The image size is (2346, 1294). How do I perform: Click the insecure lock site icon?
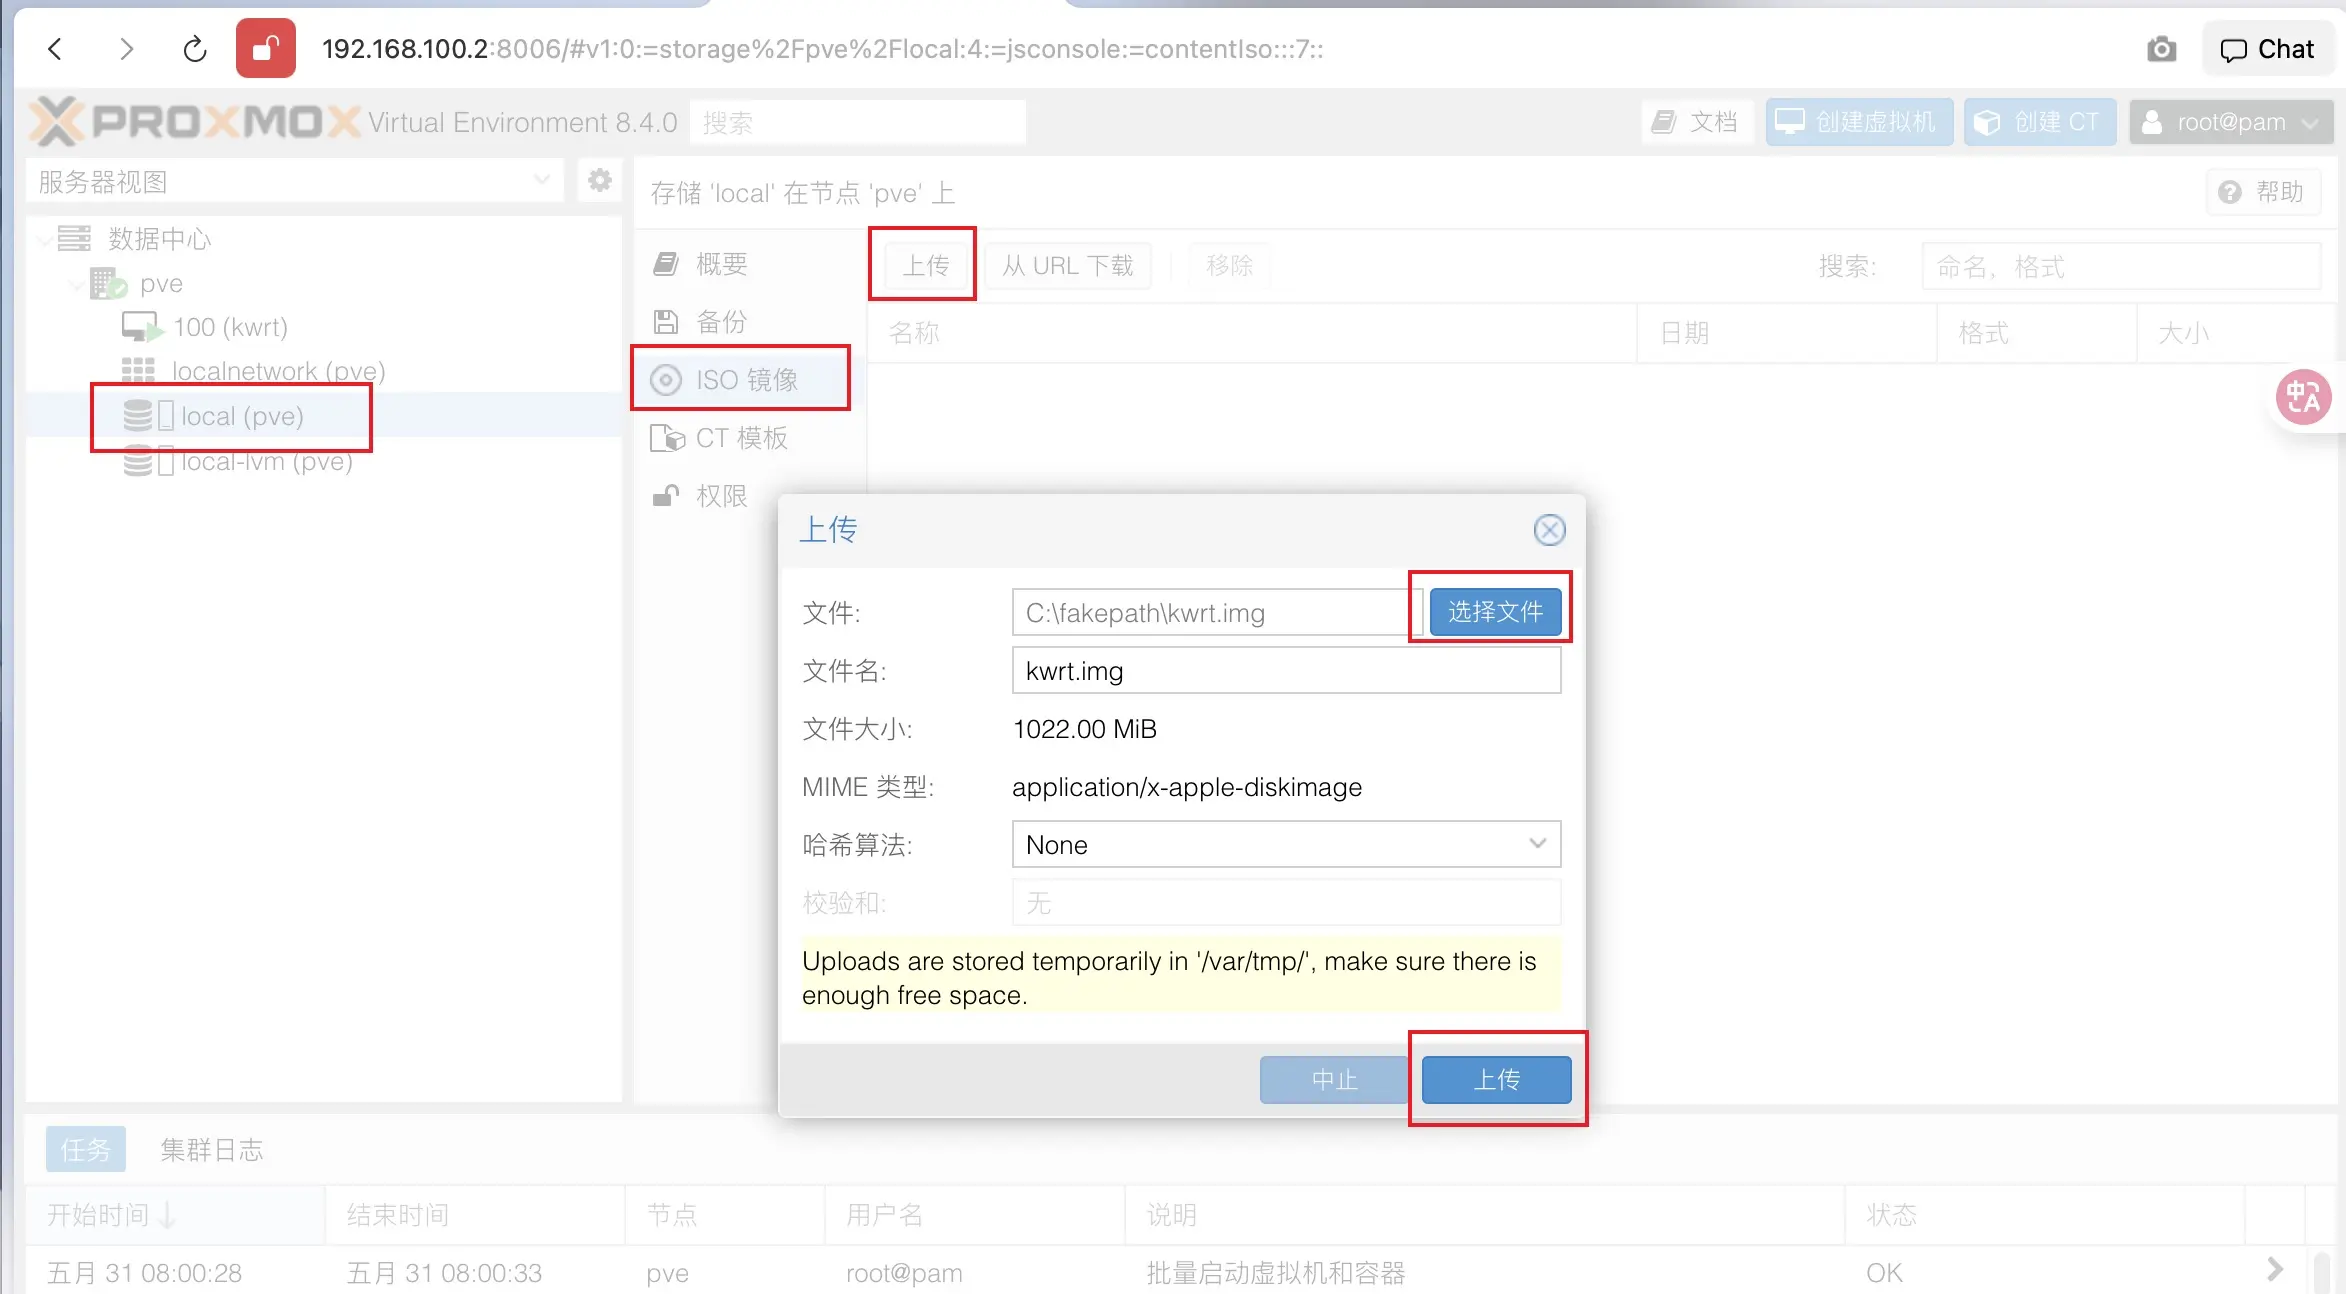pyautogui.click(x=265, y=48)
